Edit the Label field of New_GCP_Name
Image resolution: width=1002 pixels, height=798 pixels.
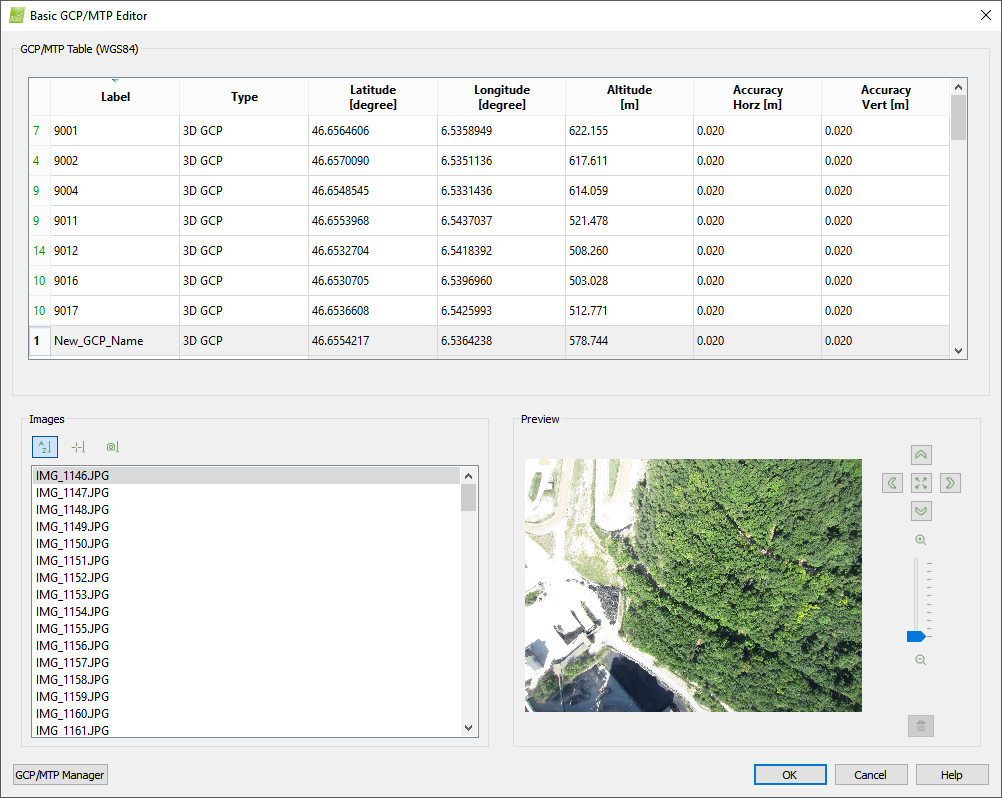click(x=114, y=341)
